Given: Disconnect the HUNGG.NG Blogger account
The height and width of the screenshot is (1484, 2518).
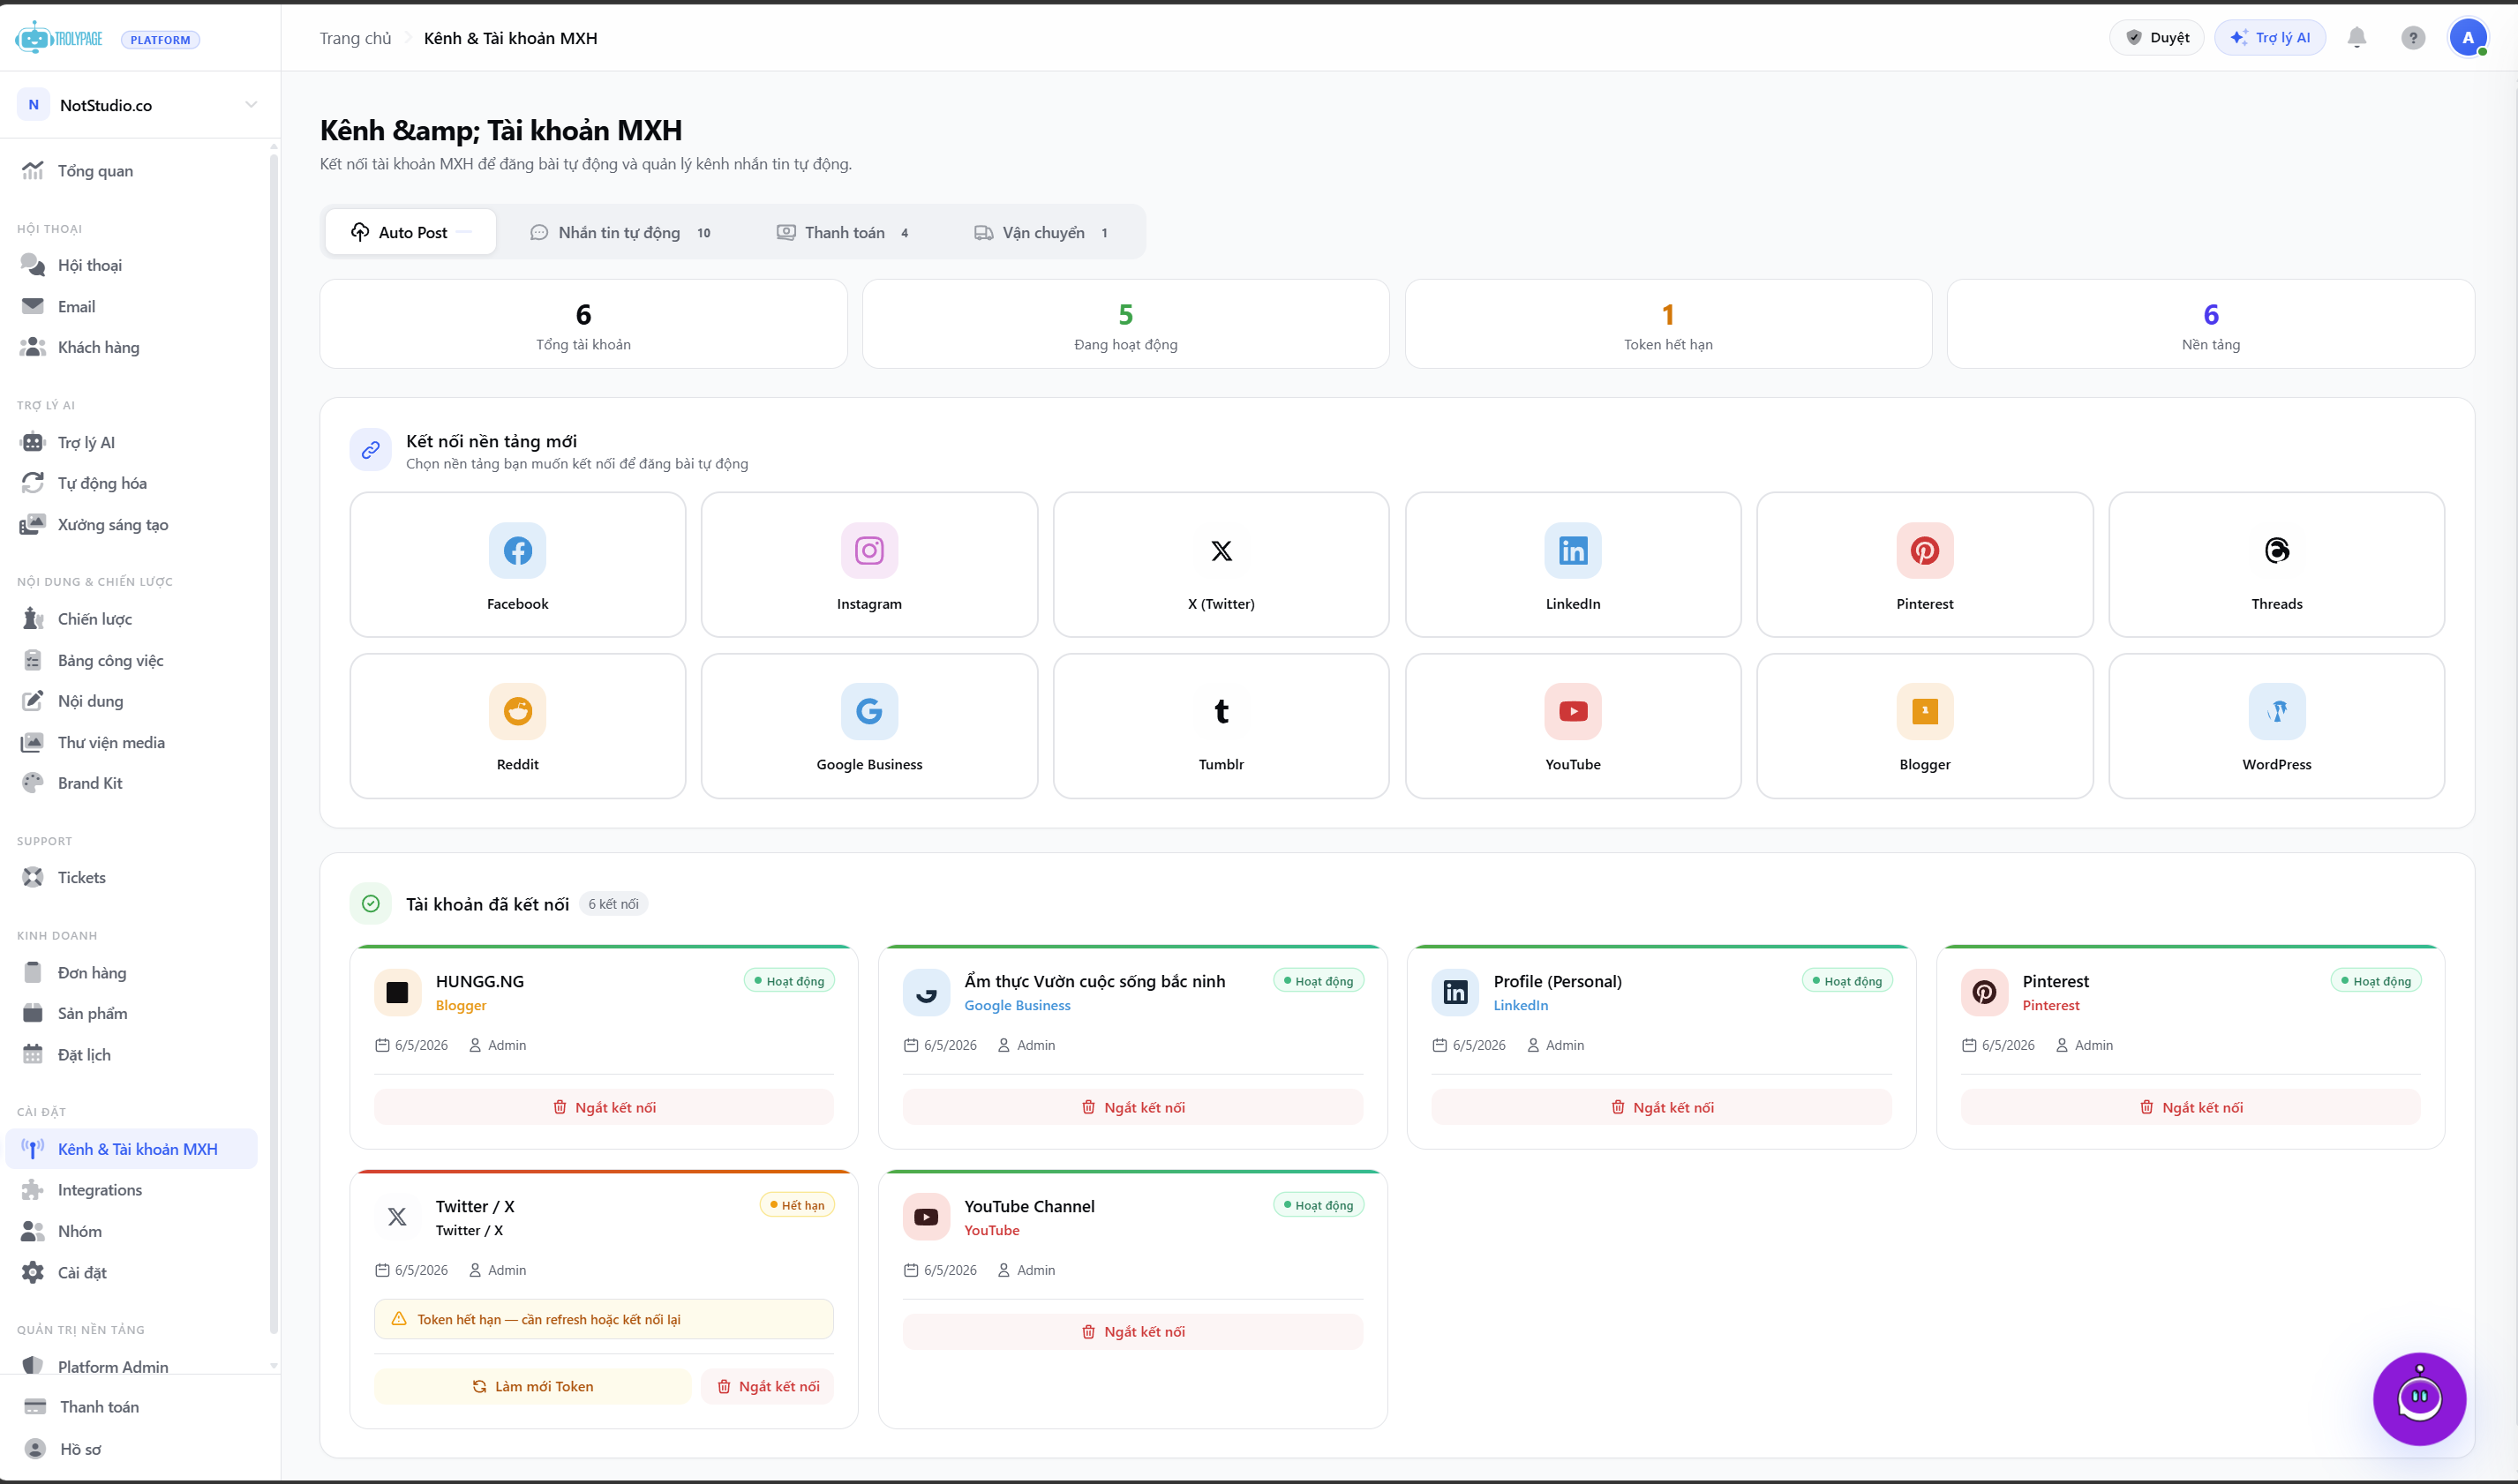Looking at the screenshot, I should pyautogui.click(x=604, y=1106).
